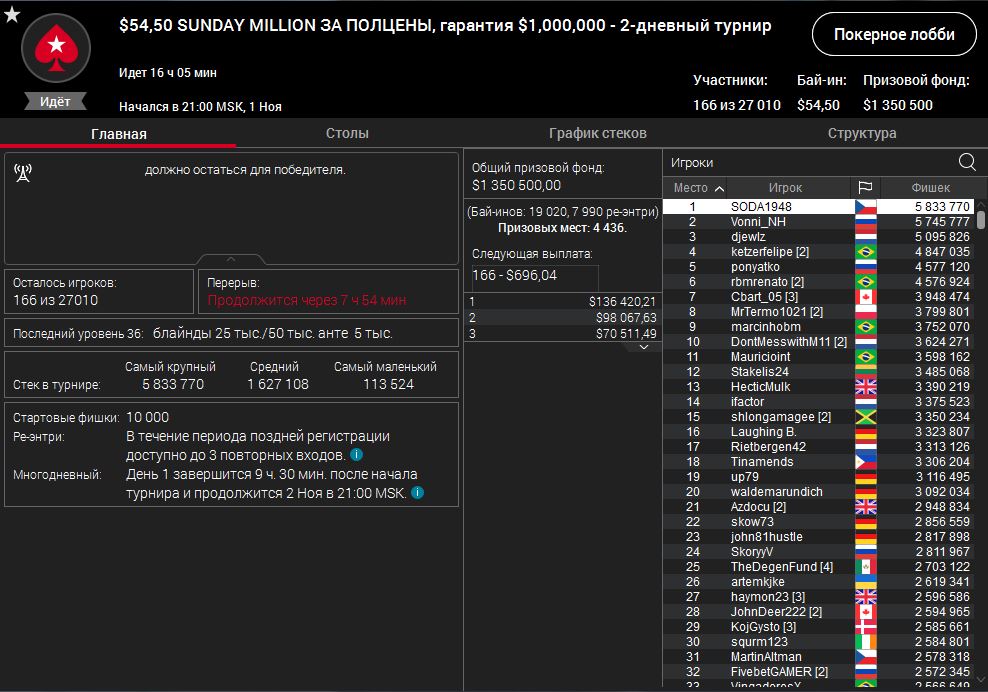Click the broadcast antenna icon
The height and width of the screenshot is (692, 988).
(23, 173)
